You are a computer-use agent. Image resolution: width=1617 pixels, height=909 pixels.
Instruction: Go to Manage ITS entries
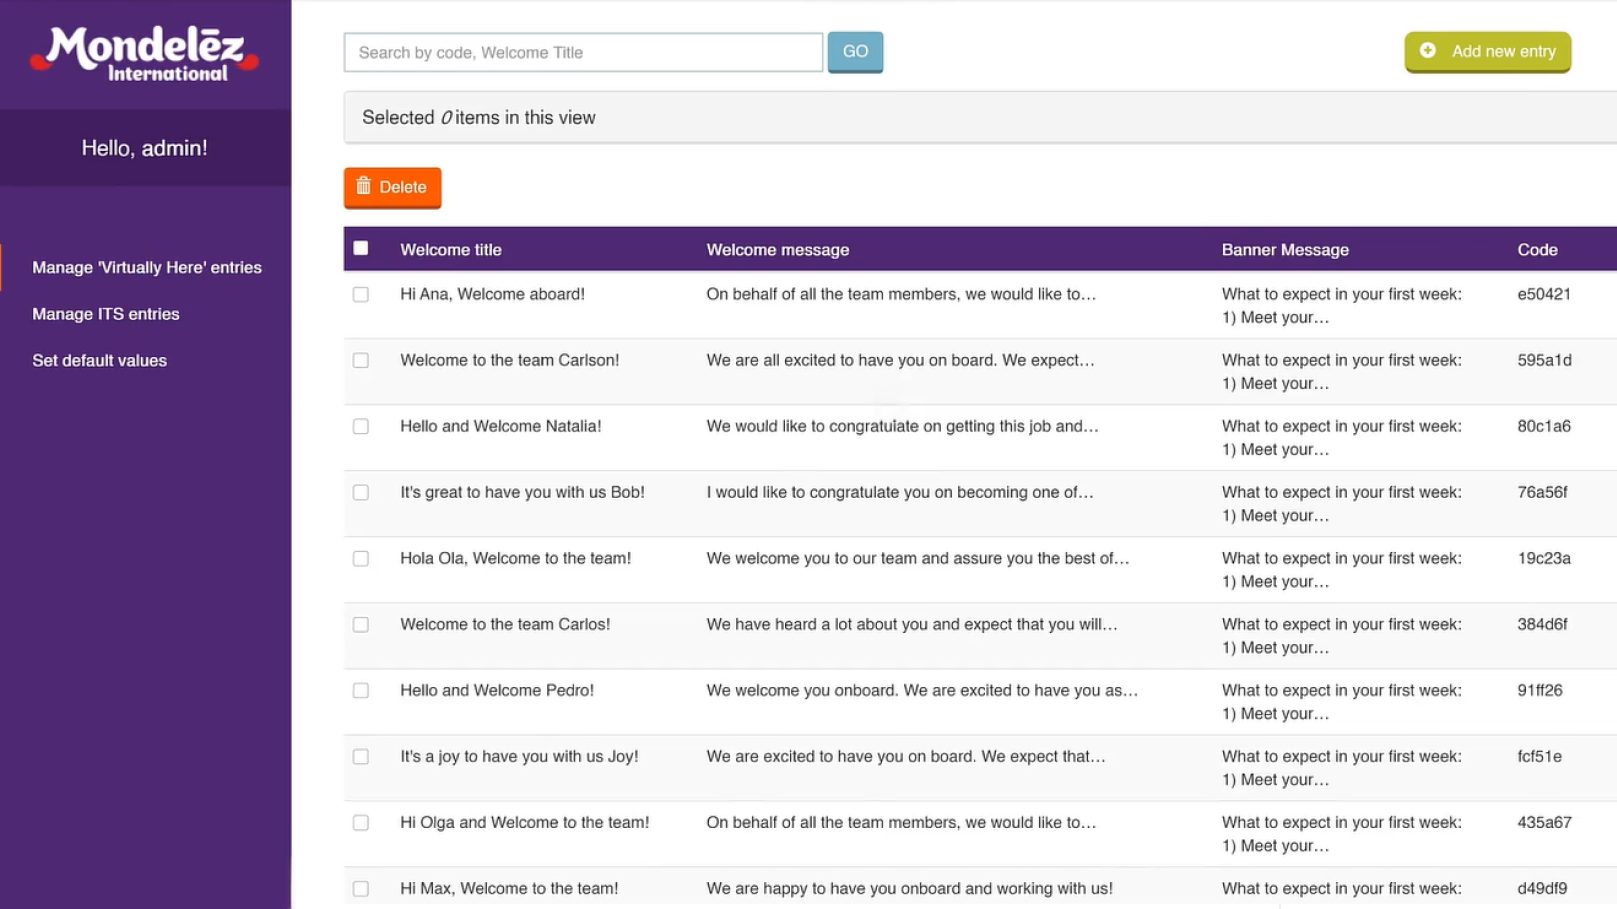tap(106, 314)
